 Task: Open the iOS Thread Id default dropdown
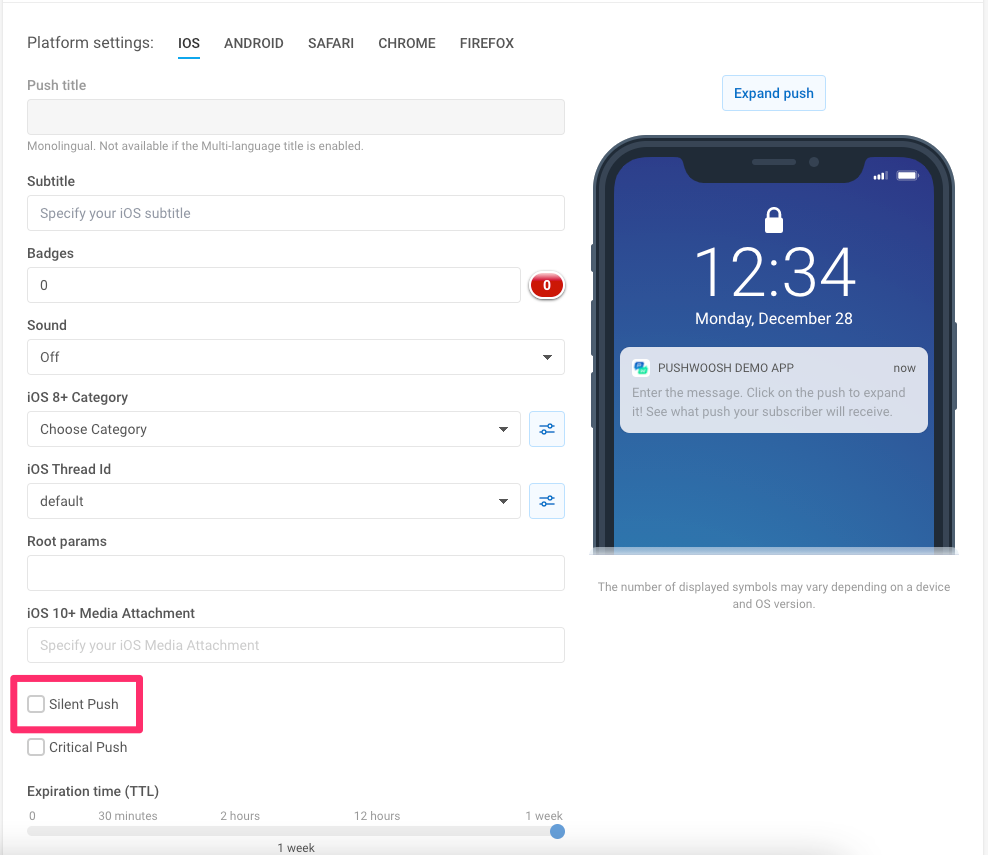pyautogui.click(x=273, y=501)
